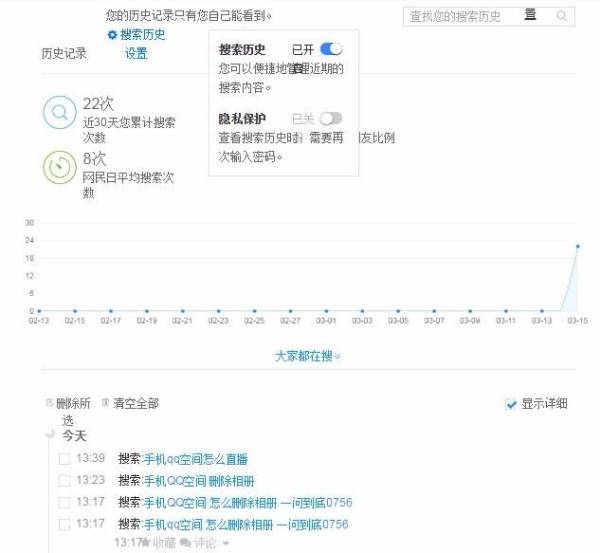The width and height of the screenshot is (600, 553).
Task: Click the magnifier icon in search box
Action: (561, 16)
